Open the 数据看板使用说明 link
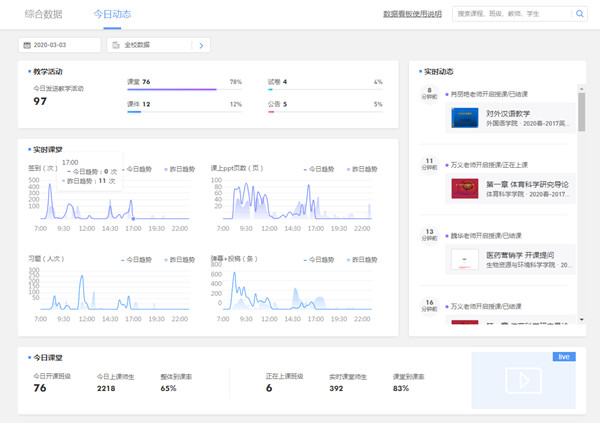The image size is (600, 423). point(412,14)
